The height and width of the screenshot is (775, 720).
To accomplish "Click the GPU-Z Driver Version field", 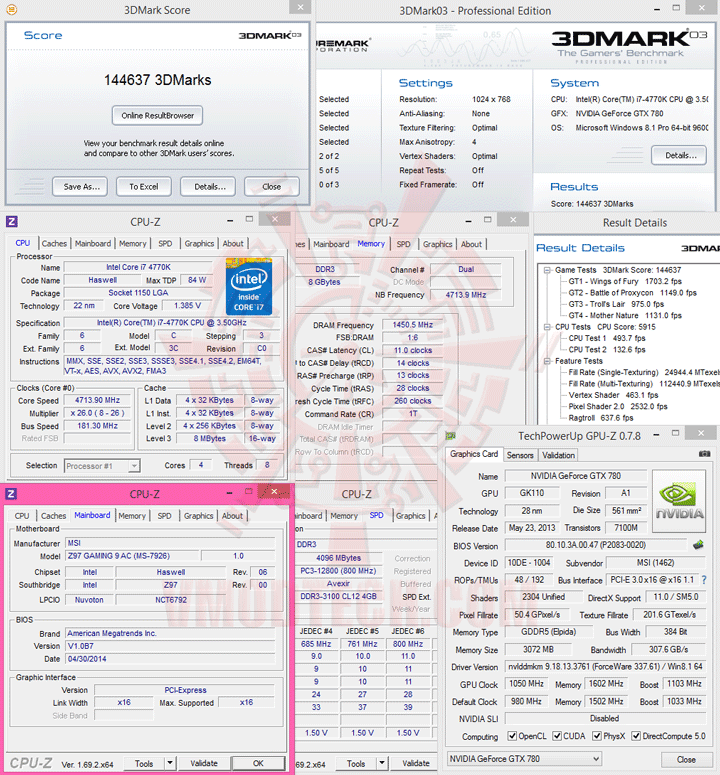I will (605, 666).
